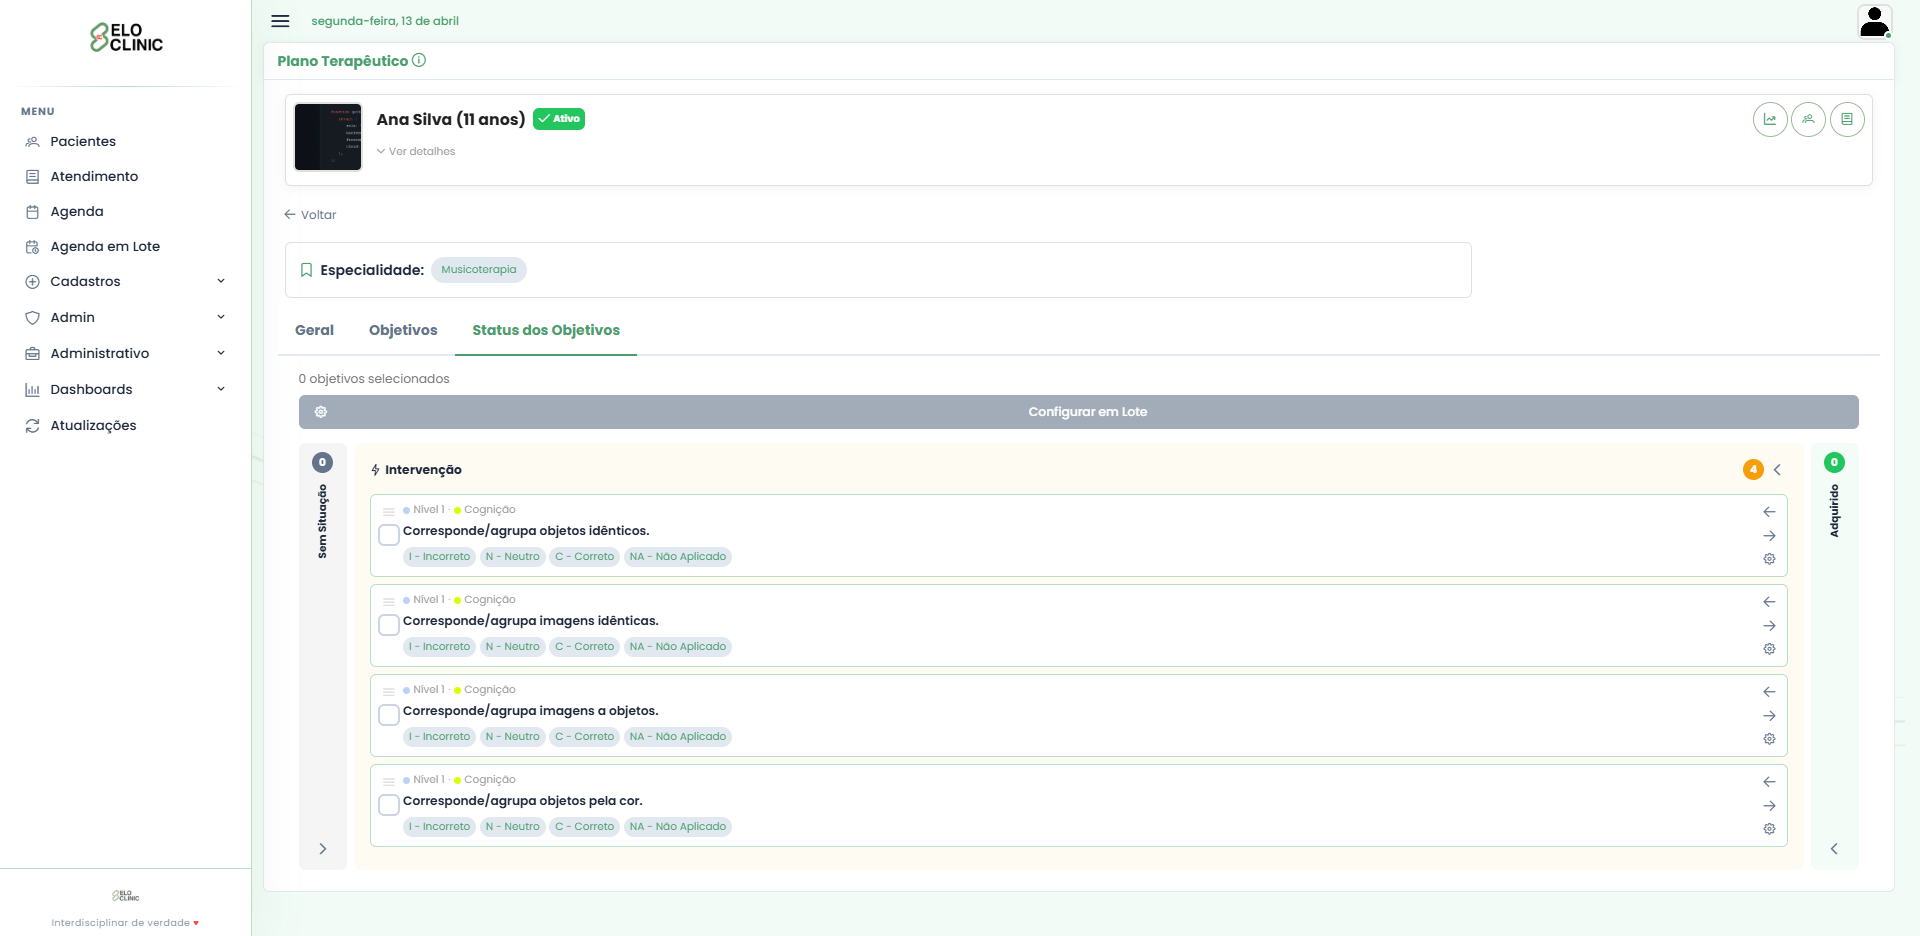The width and height of the screenshot is (1920, 936).
Task: Switch to the Objetivos tab
Action: [403, 331]
